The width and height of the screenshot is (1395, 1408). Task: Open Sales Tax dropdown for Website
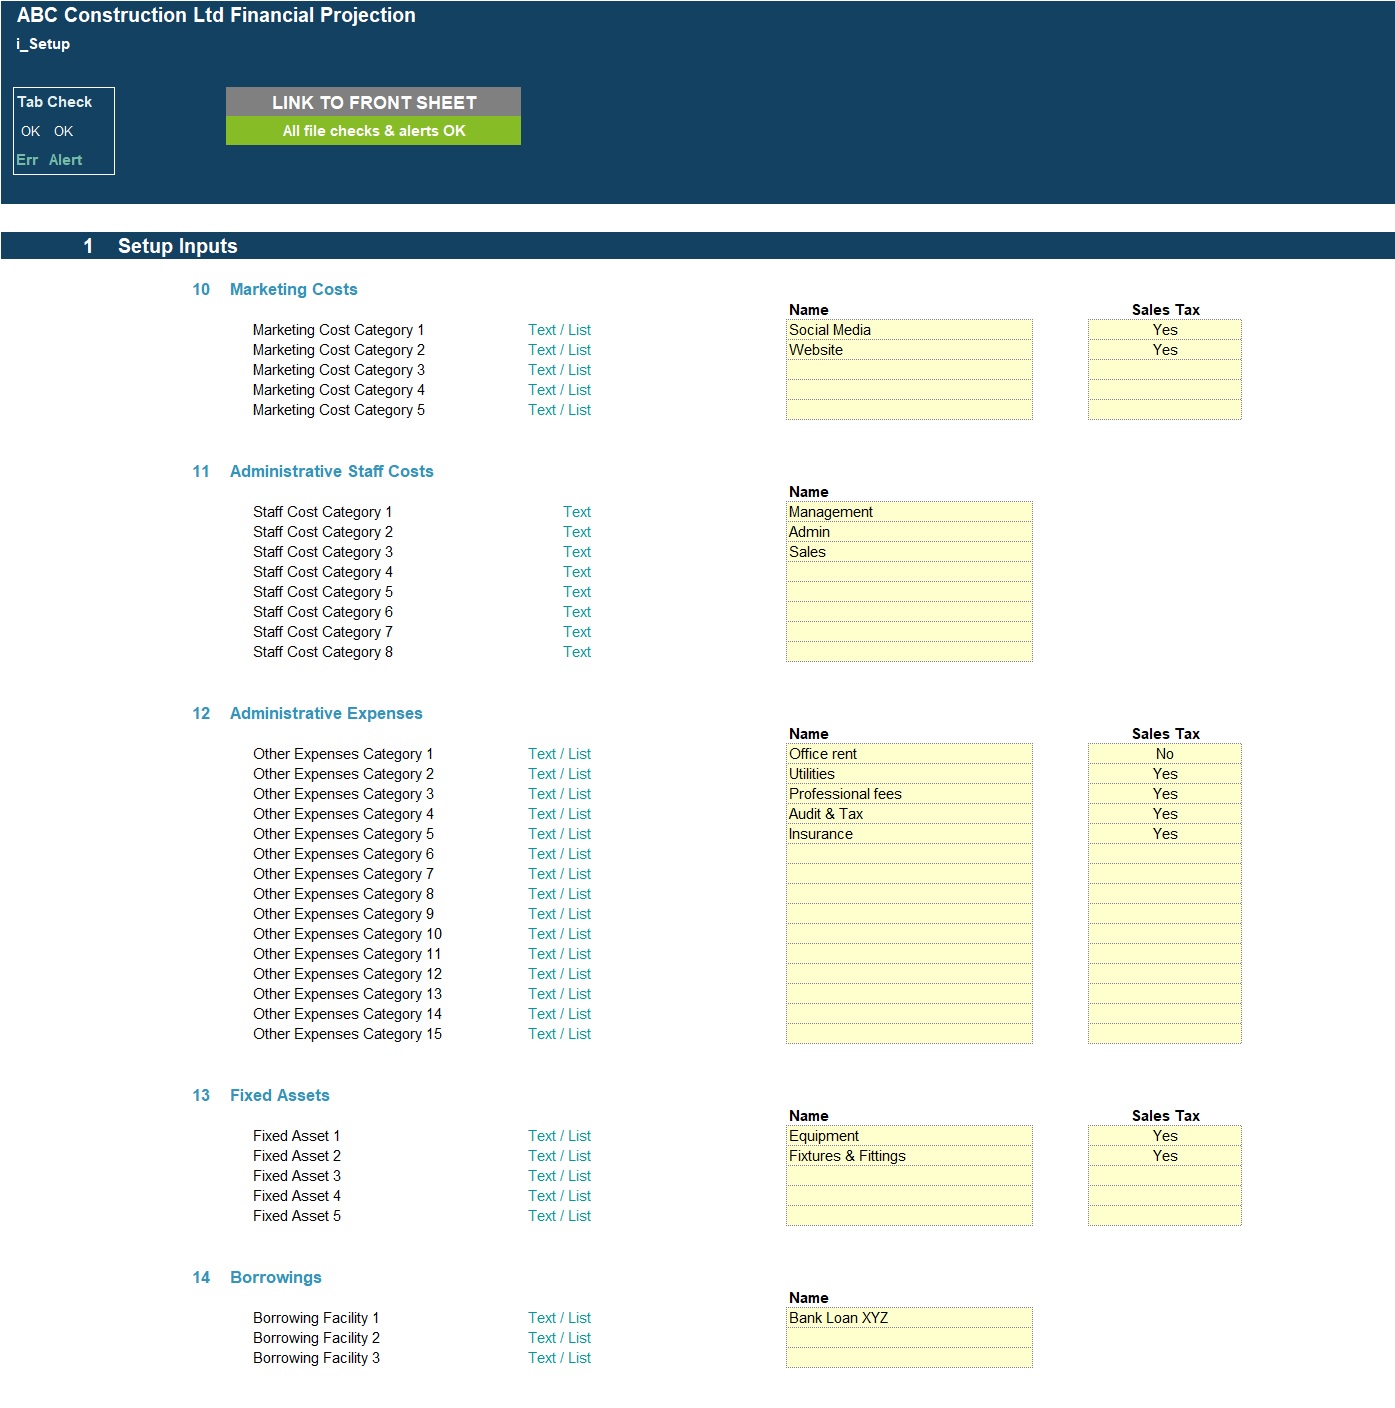click(x=1165, y=350)
